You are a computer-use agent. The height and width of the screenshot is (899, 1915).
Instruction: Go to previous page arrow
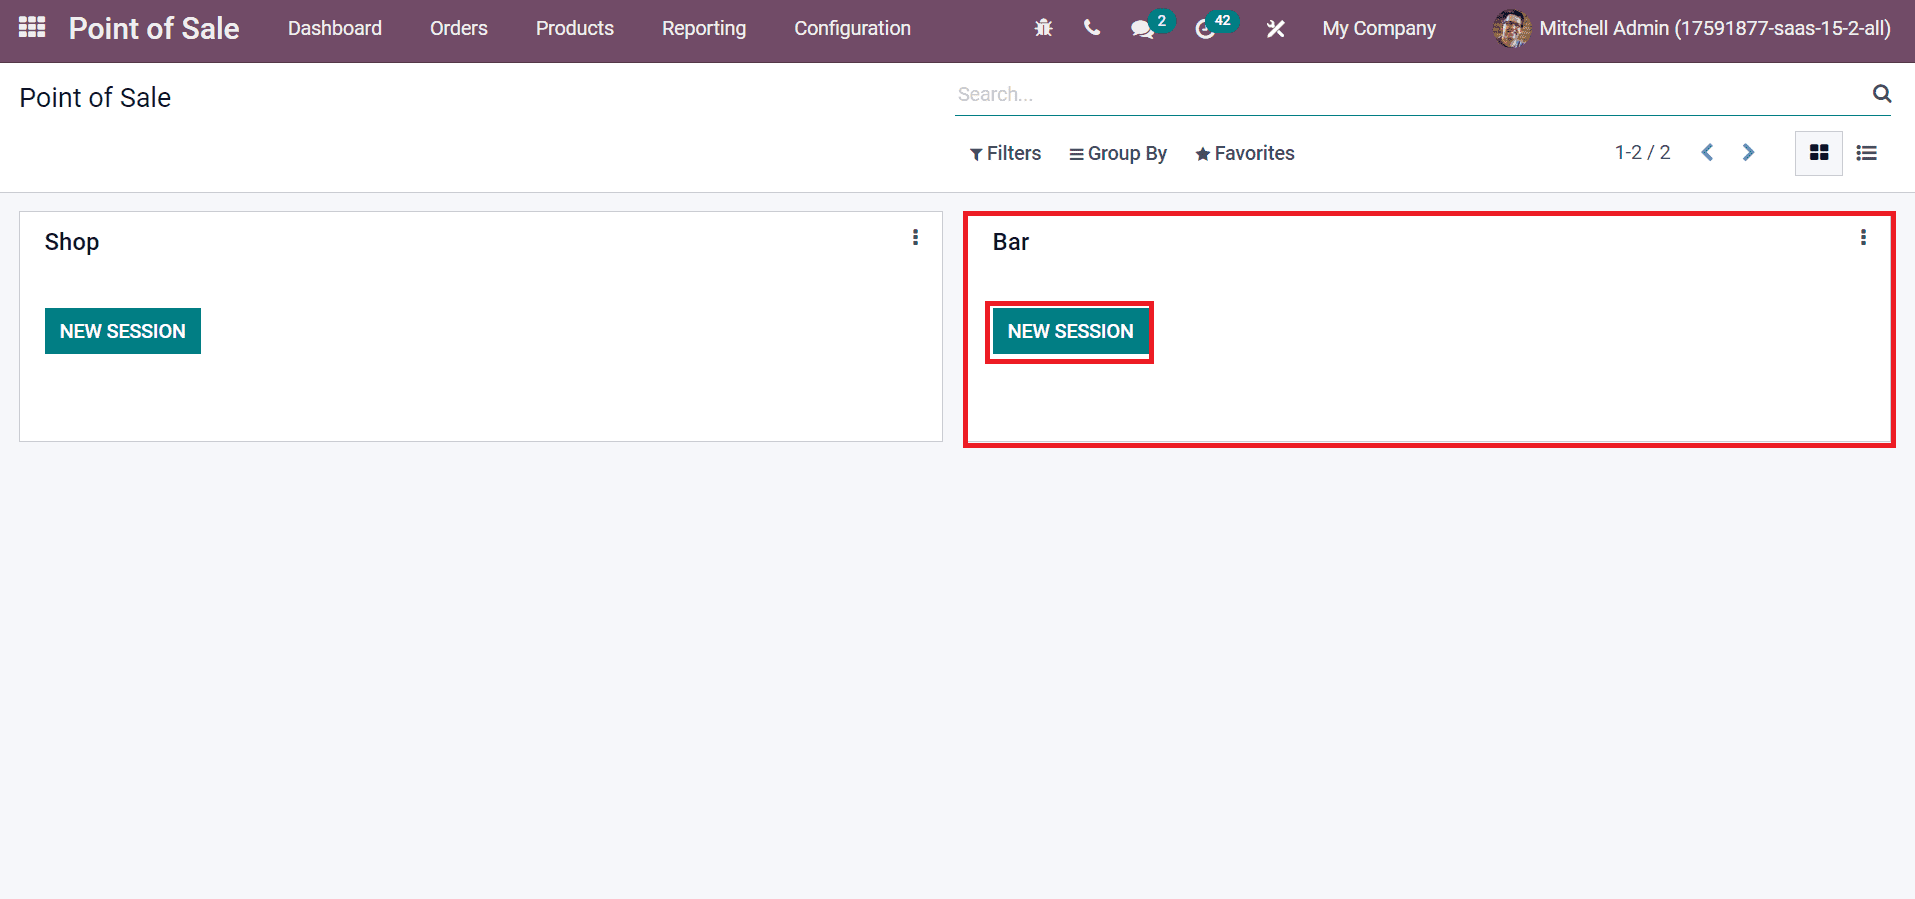[x=1707, y=152]
